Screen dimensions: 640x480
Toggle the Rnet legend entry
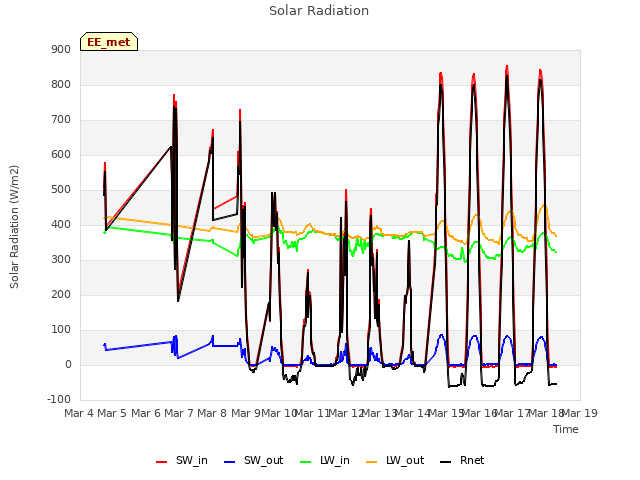point(462,461)
